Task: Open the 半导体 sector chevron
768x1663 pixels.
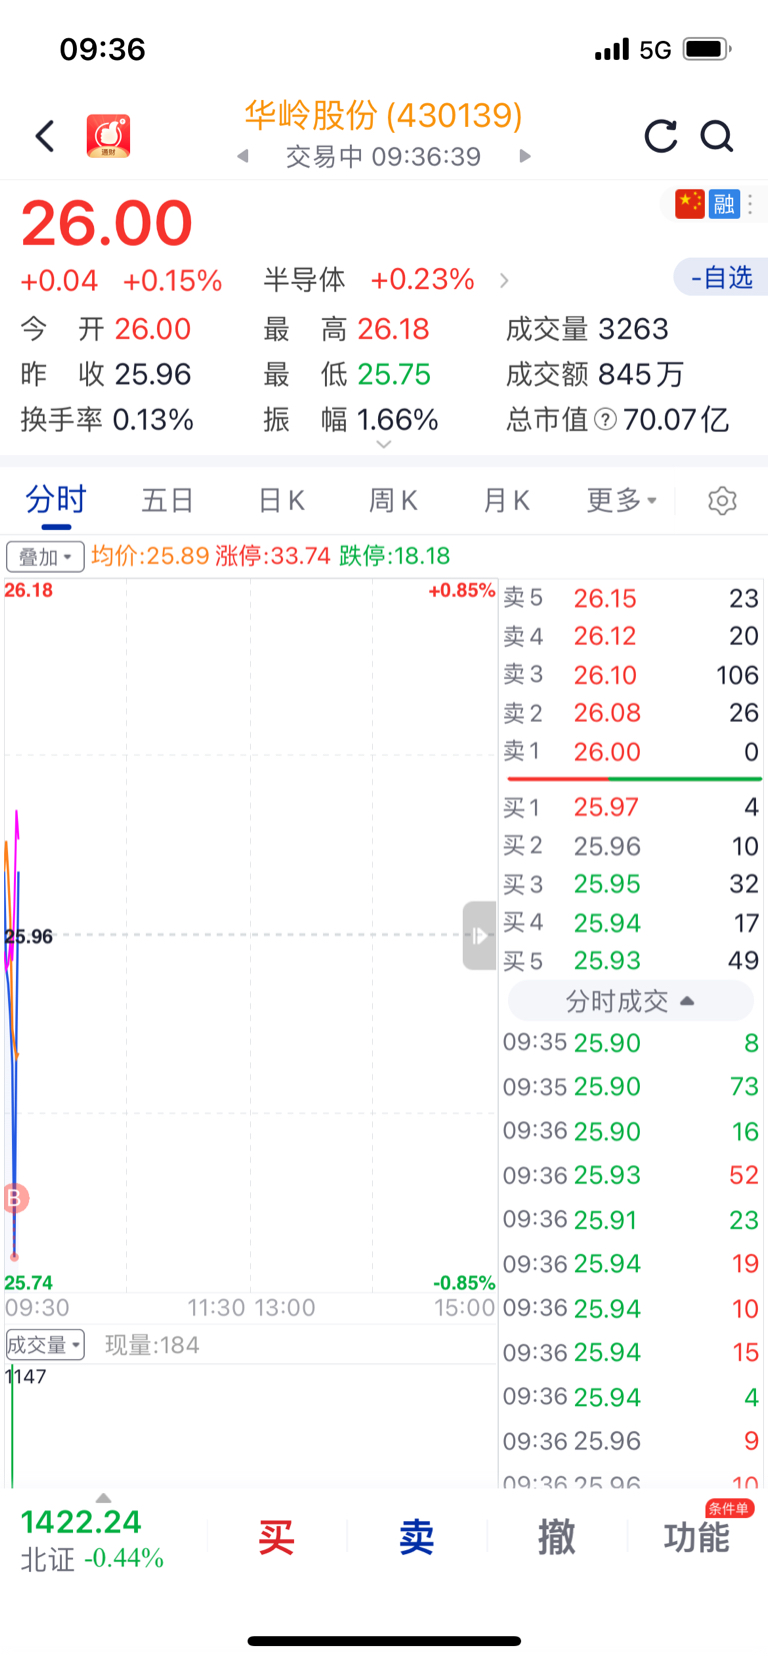Action: 504,281
